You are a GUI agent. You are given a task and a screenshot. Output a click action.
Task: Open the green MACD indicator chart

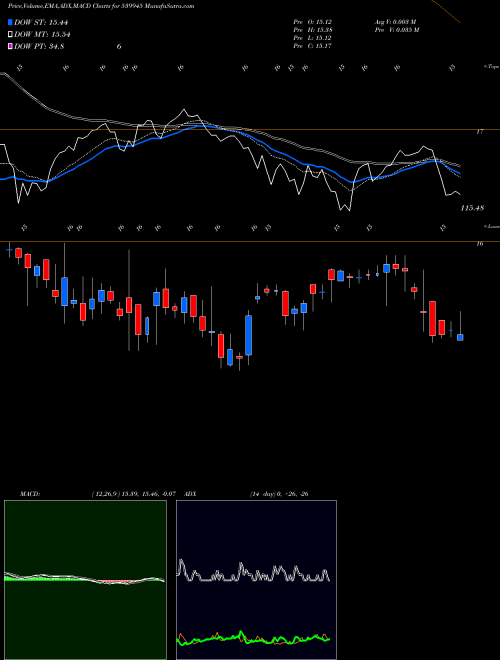click(x=85, y=580)
